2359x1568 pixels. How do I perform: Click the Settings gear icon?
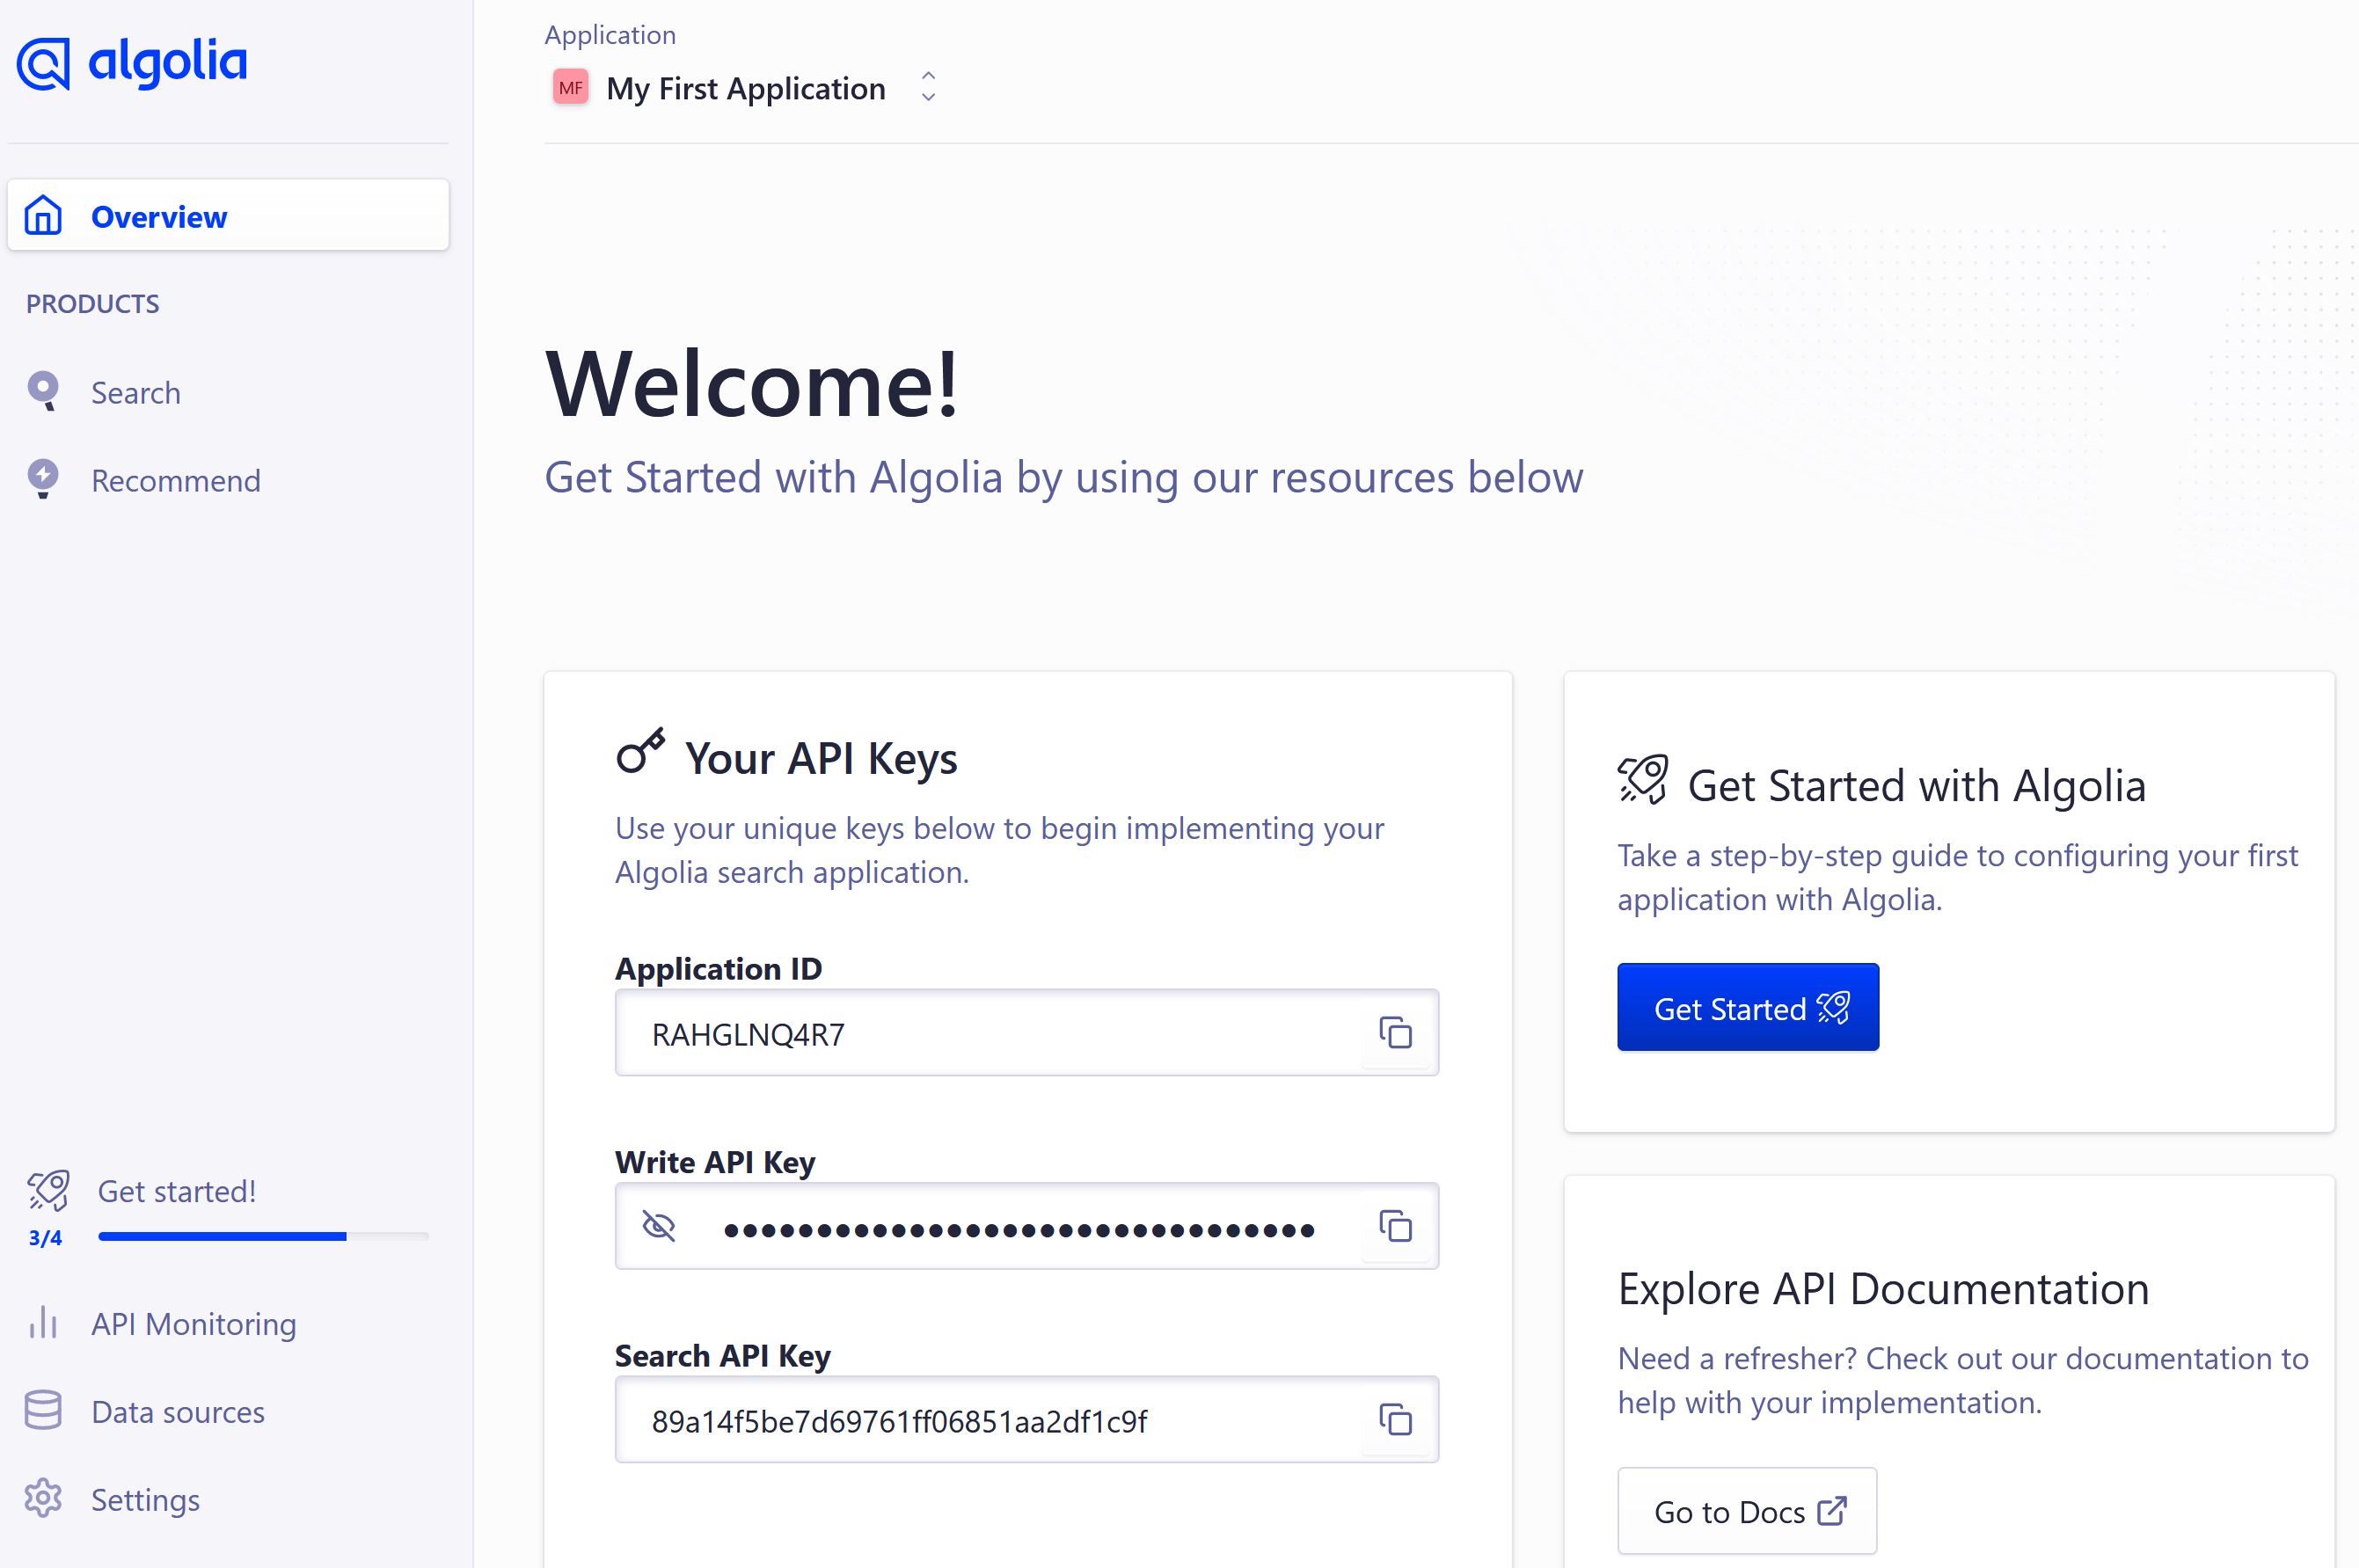click(x=43, y=1498)
